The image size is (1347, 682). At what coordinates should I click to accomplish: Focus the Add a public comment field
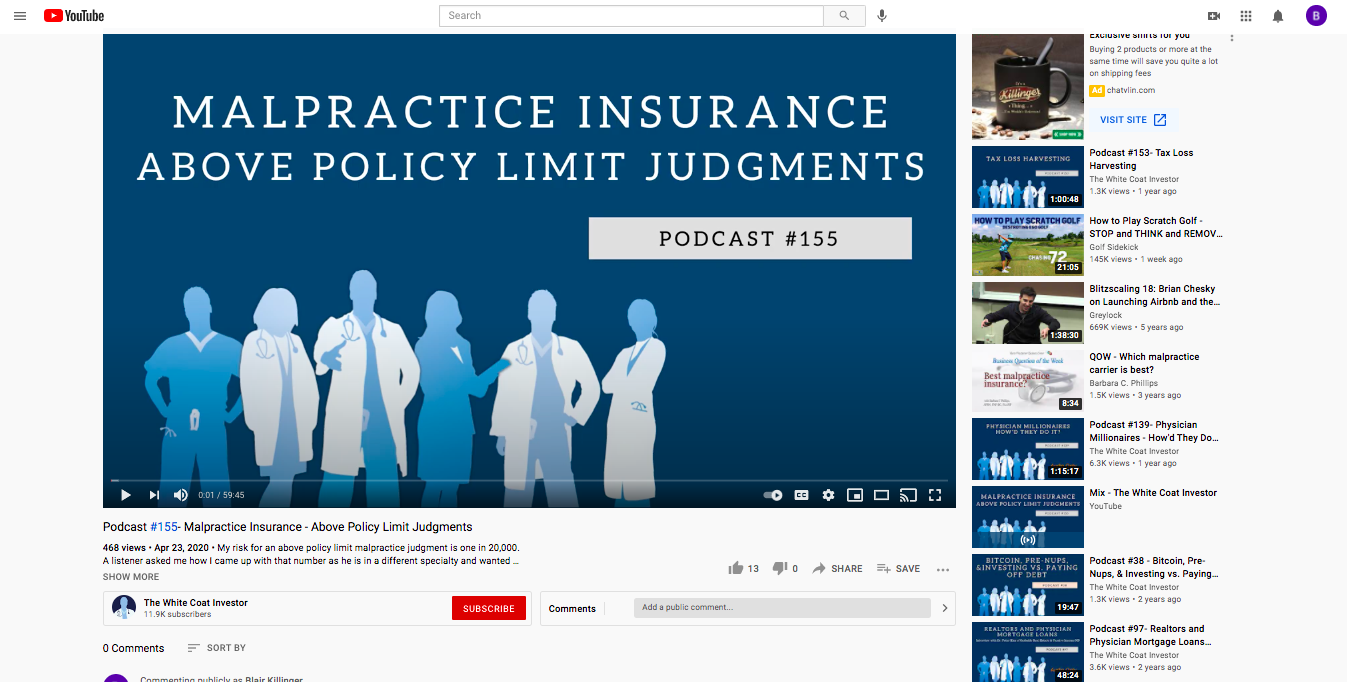coord(780,607)
